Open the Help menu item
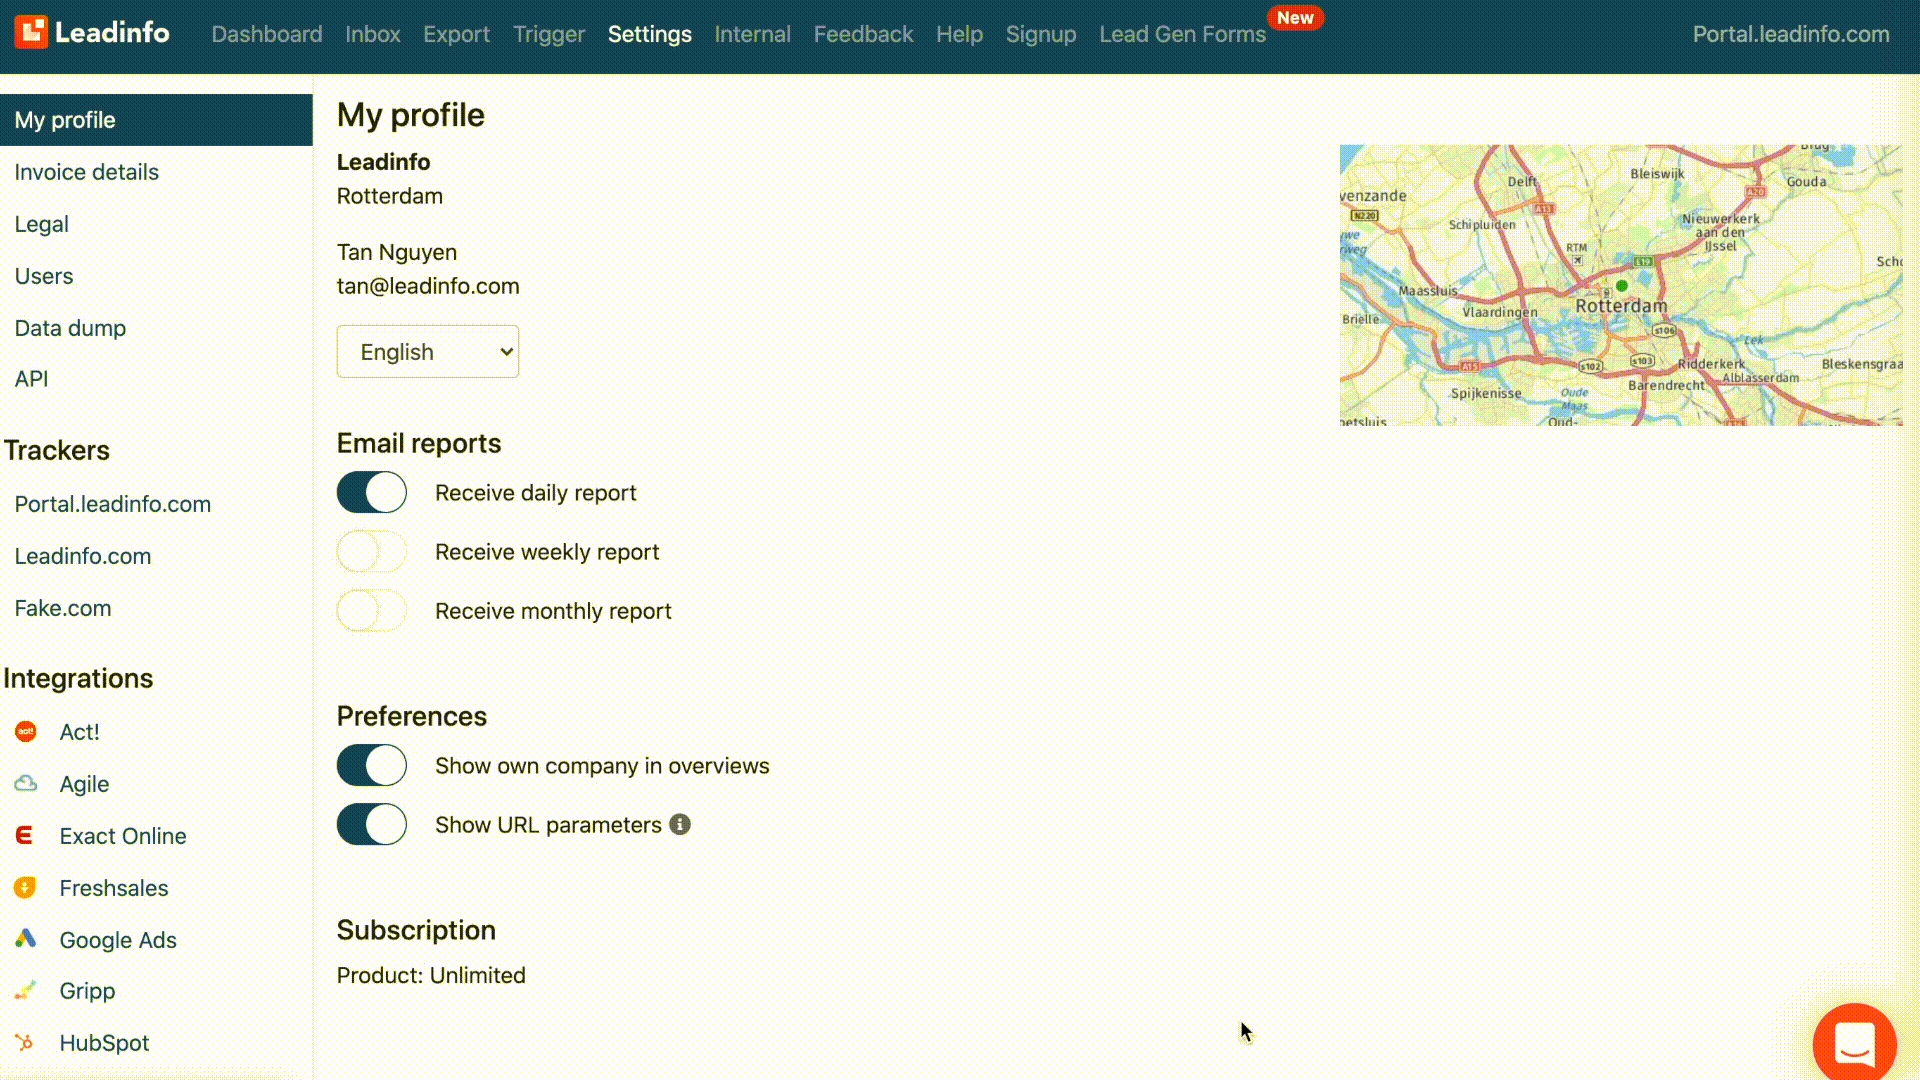Viewport: 1920px width, 1080px height. pos(960,34)
